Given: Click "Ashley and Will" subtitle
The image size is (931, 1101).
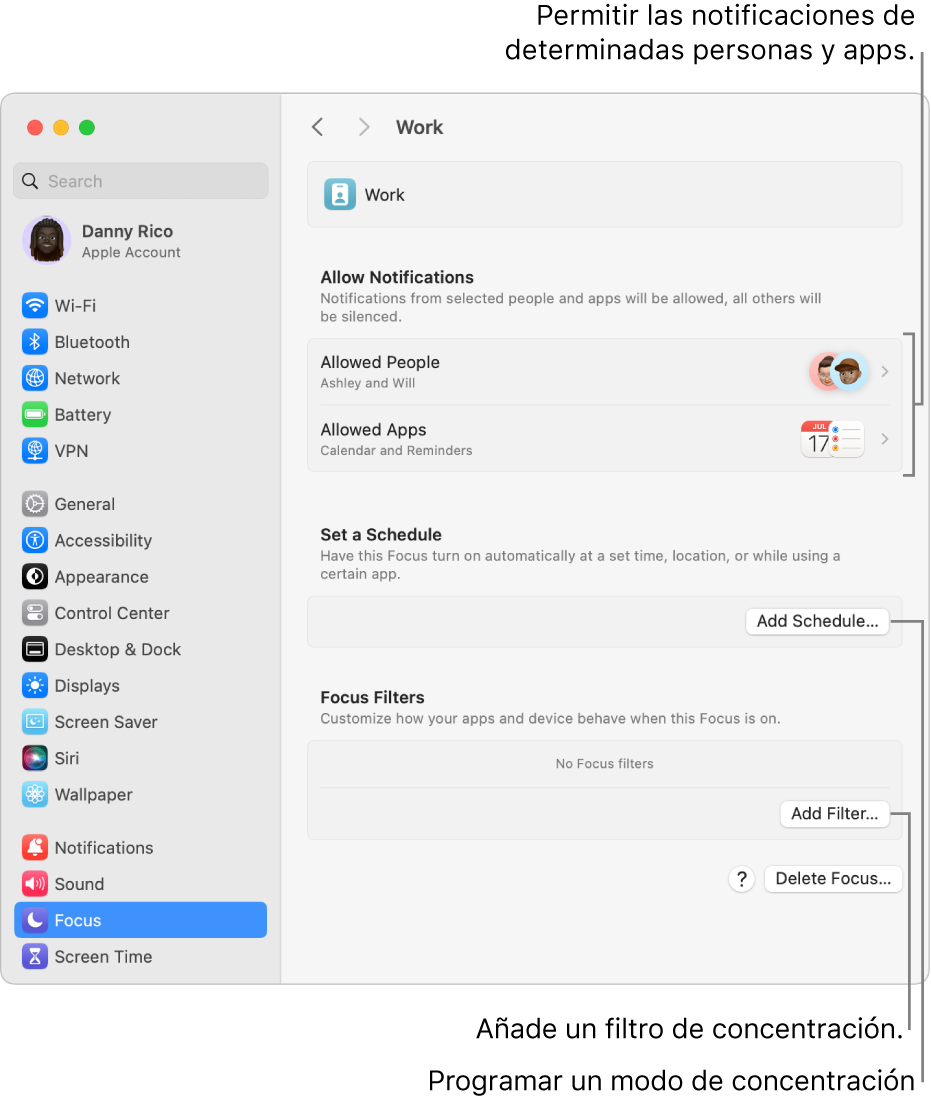Looking at the screenshot, I should tap(367, 383).
